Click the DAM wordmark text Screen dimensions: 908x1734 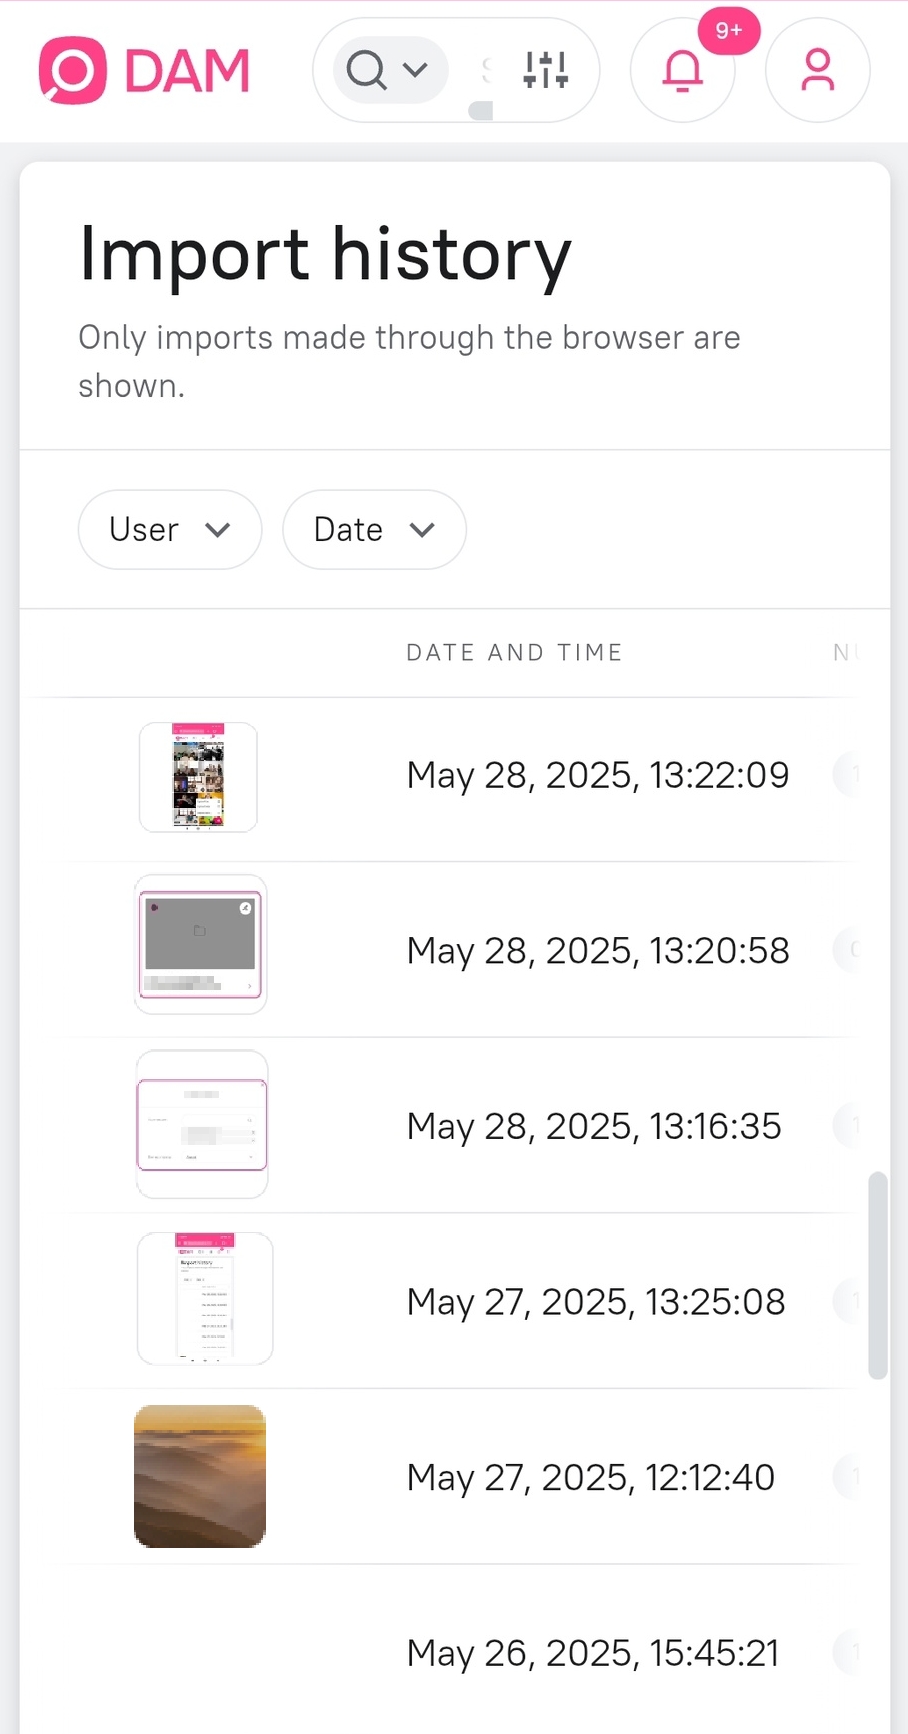point(187,71)
